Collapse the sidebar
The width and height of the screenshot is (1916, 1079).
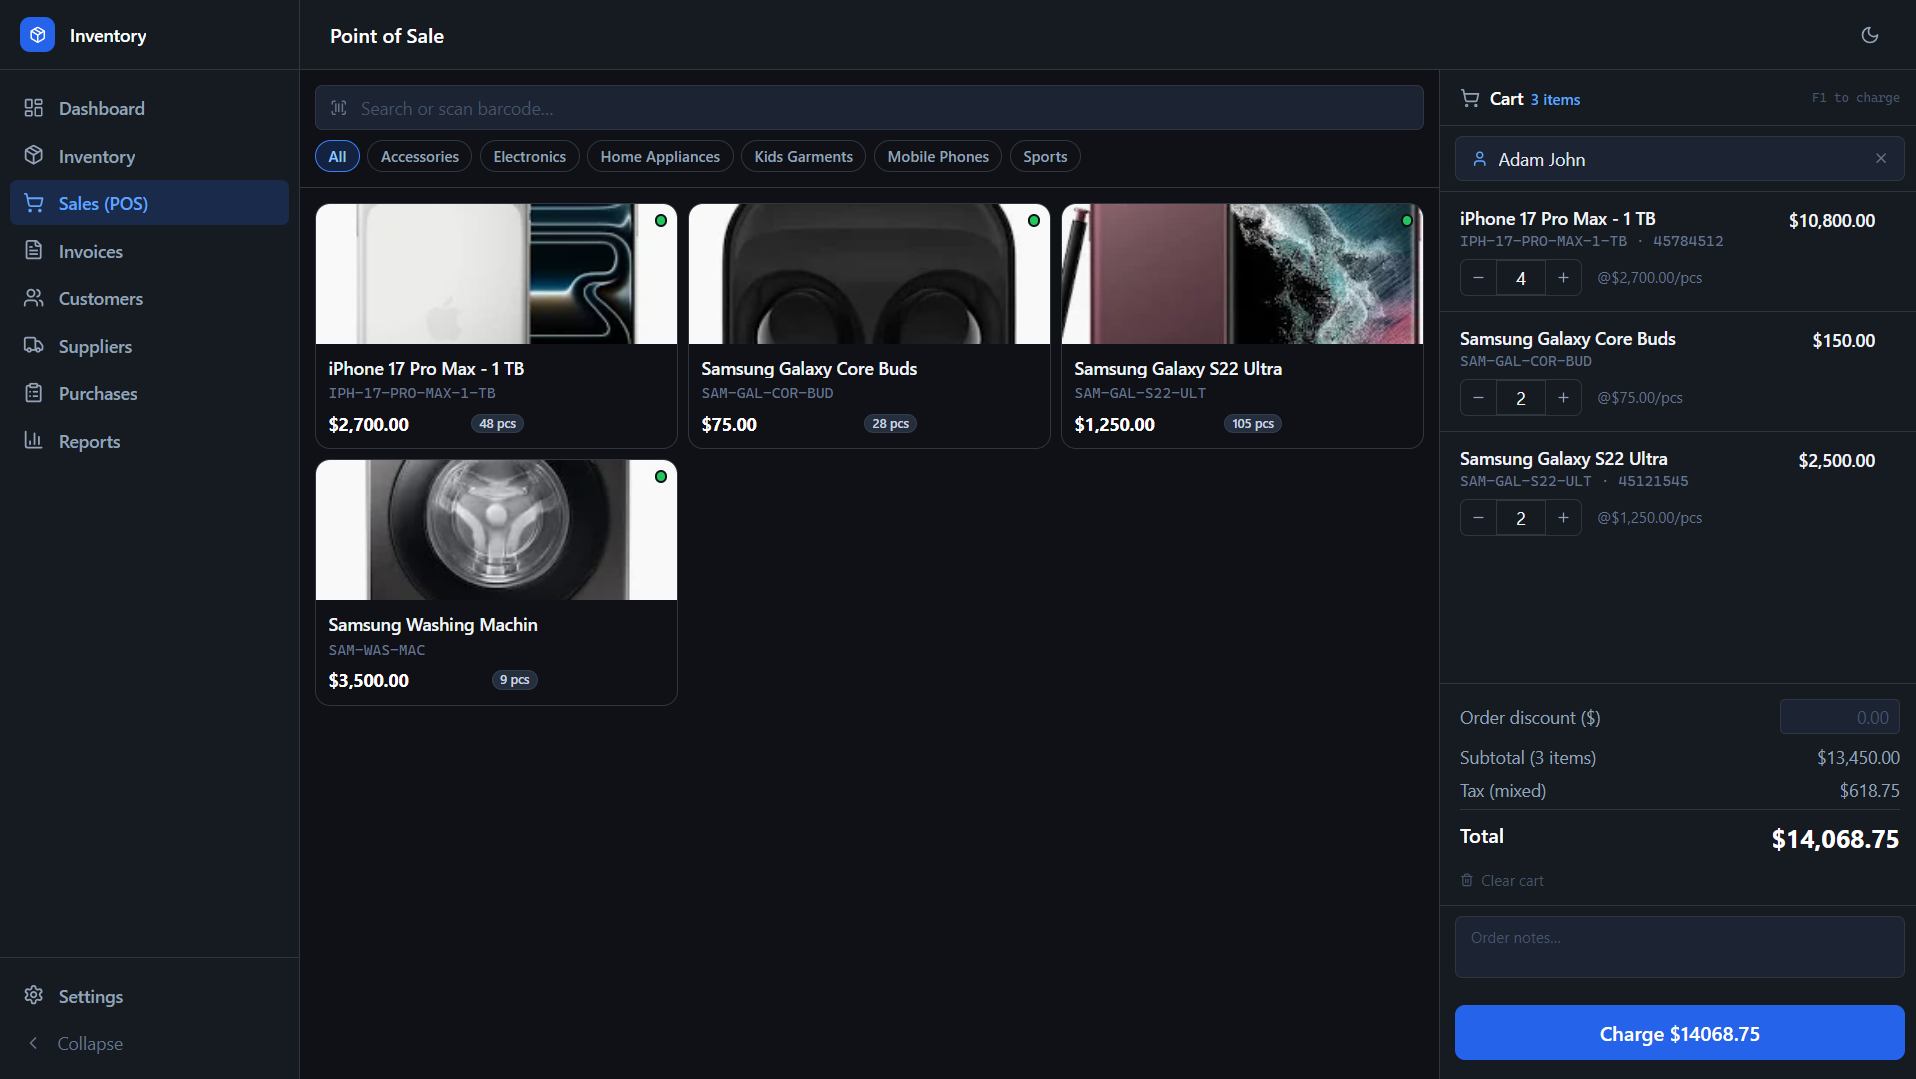[x=149, y=1043]
